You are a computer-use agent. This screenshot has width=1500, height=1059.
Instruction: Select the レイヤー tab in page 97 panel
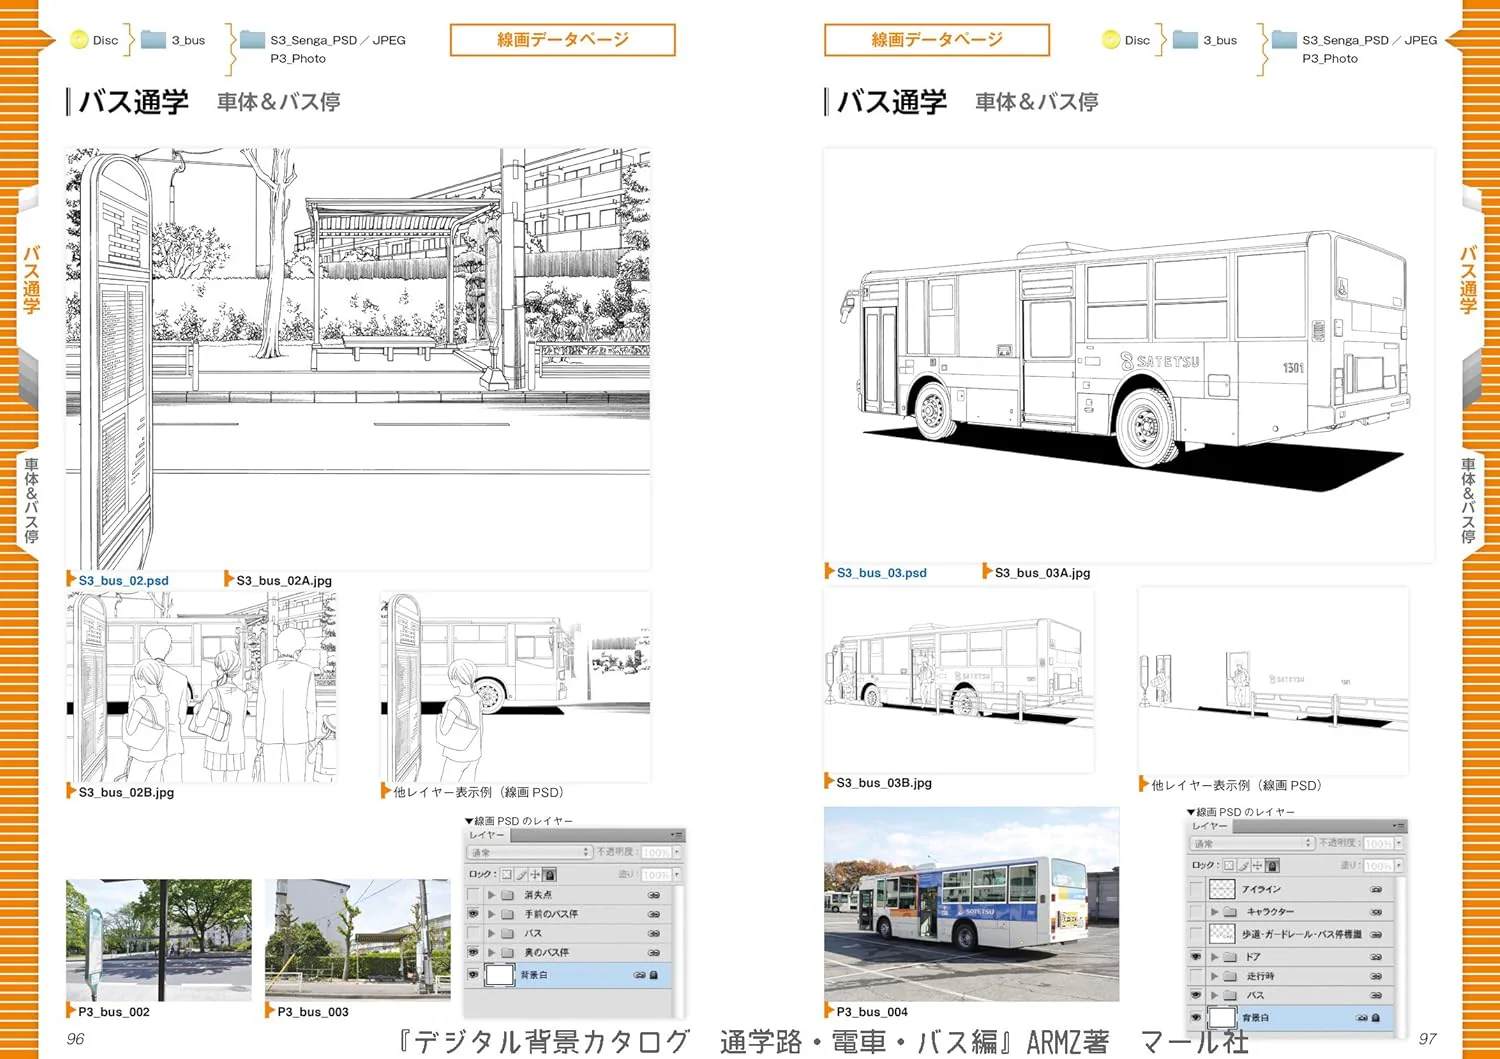(x=1210, y=826)
